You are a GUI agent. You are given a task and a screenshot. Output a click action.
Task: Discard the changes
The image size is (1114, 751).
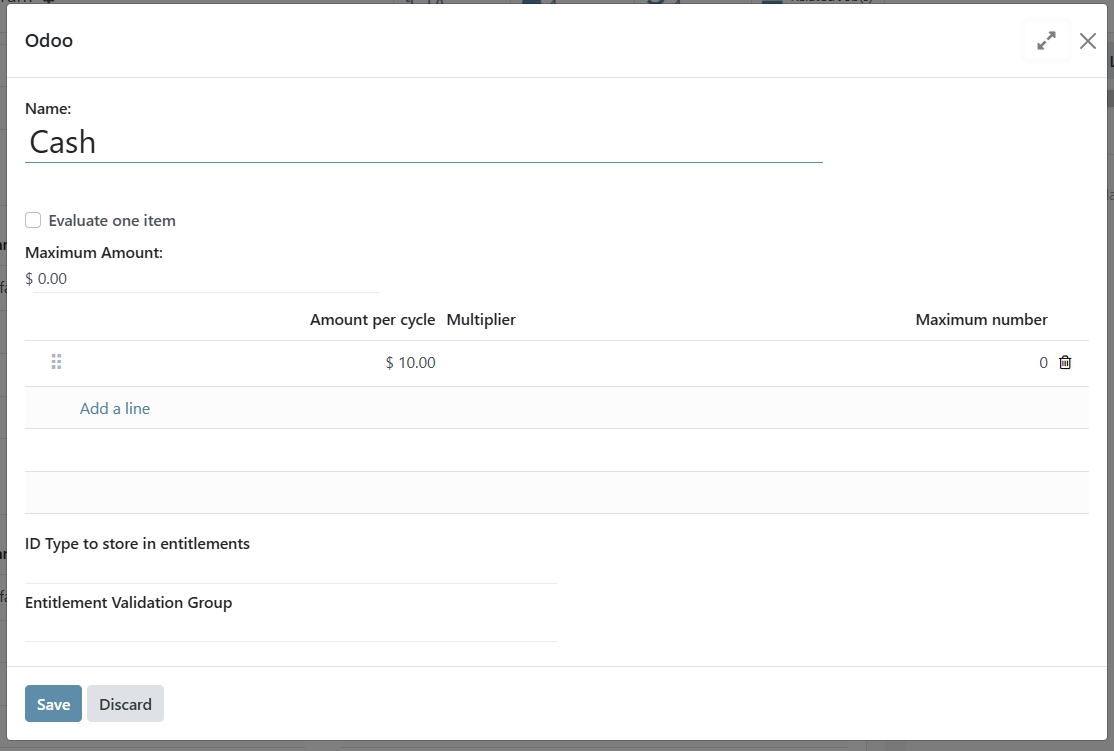click(x=125, y=703)
